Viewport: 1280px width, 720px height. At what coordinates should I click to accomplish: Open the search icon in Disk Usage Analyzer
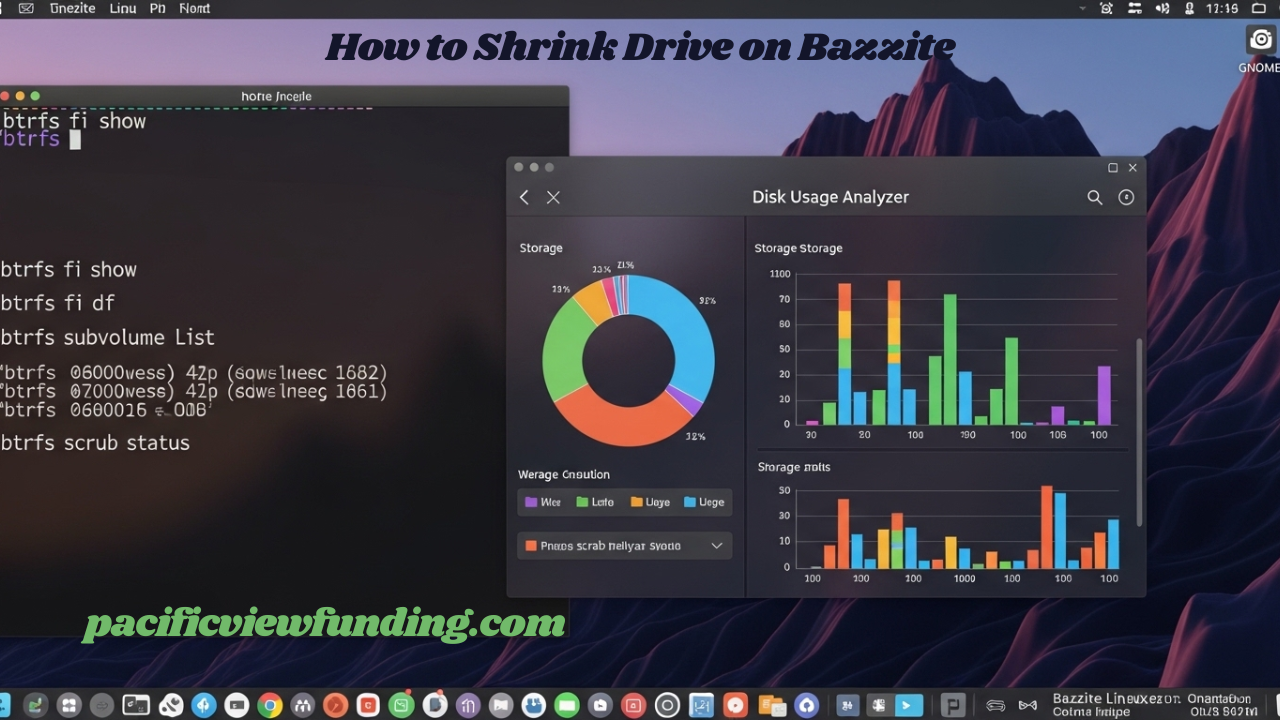(1095, 197)
